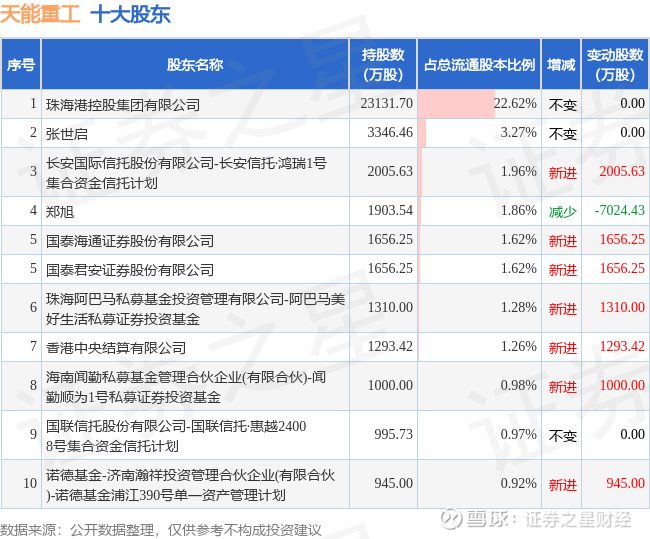The width and height of the screenshot is (650, 539).
Task: Click the green 减少 label
Action: click(563, 212)
